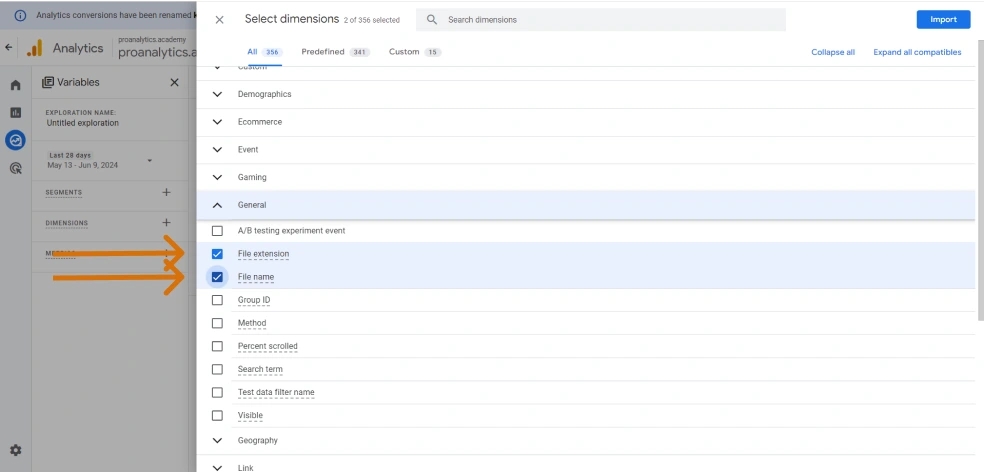The image size is (984, 472).
Task: Click the Google Analytics logo
Action: point(35,48)
